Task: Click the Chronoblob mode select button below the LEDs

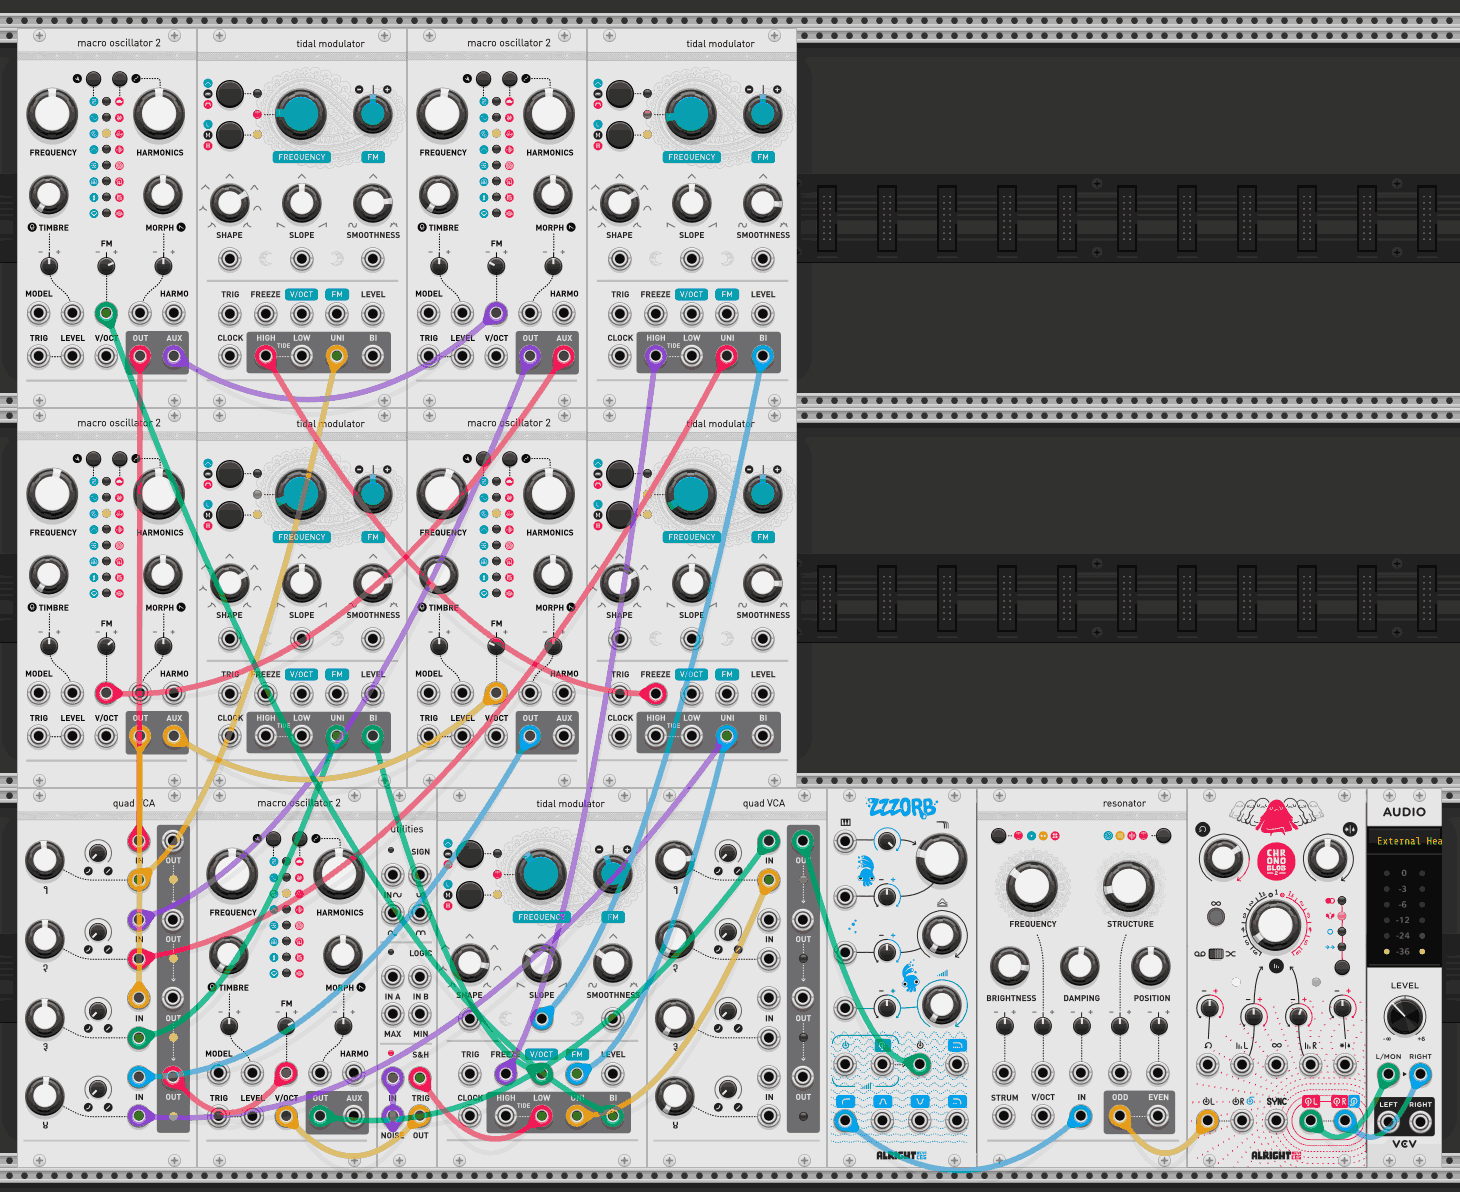Action: click(1342, 965)
